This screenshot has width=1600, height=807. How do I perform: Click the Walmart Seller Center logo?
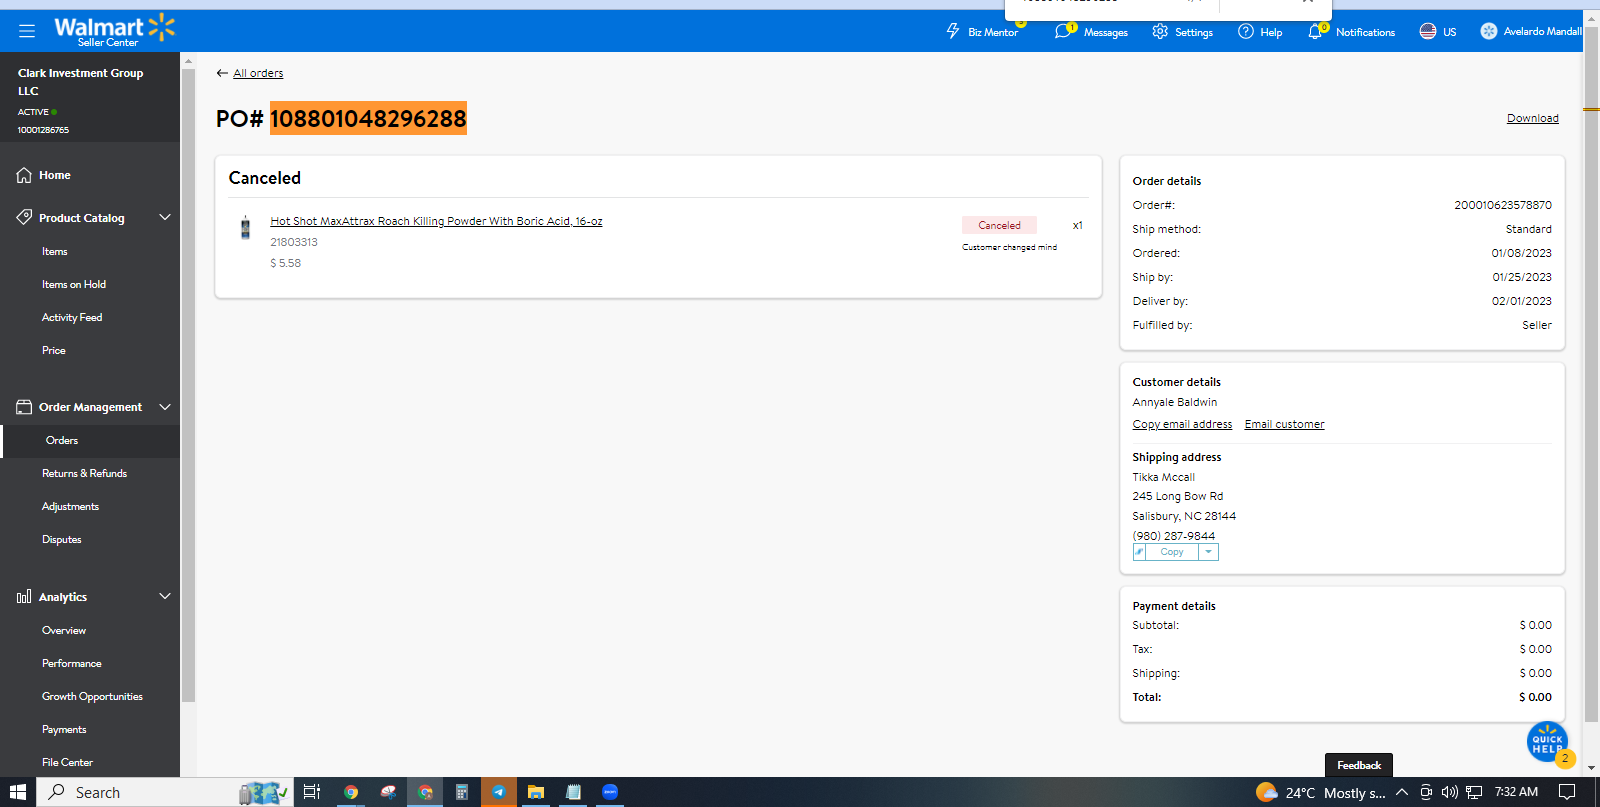click(114, 30)
